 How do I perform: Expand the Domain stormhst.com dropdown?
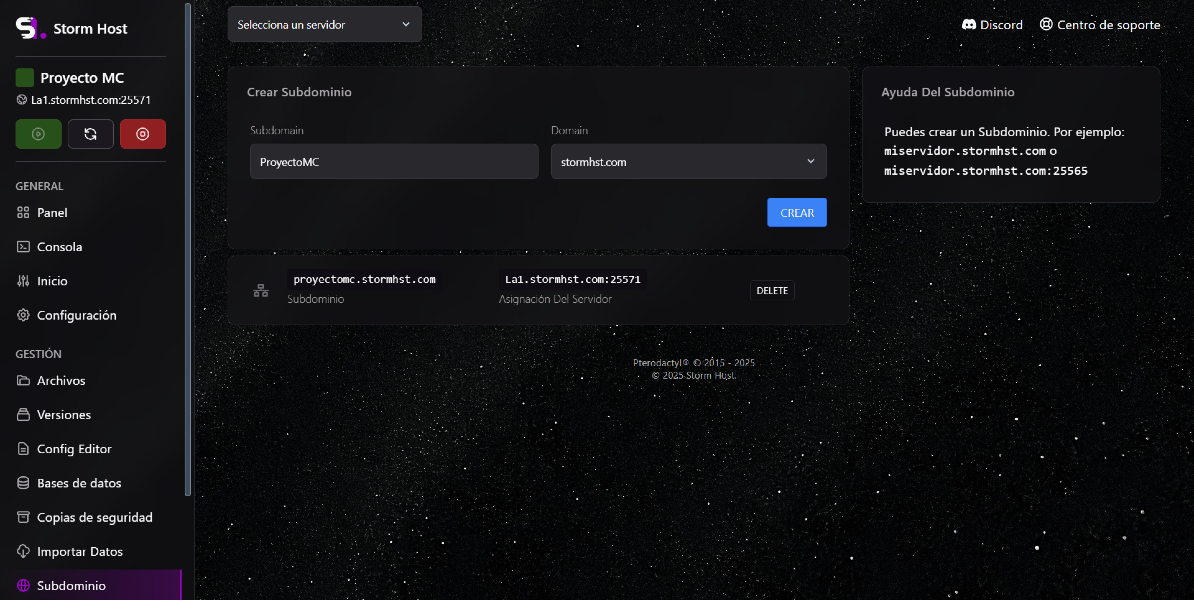pyautogui.click(x=688, y=162)
